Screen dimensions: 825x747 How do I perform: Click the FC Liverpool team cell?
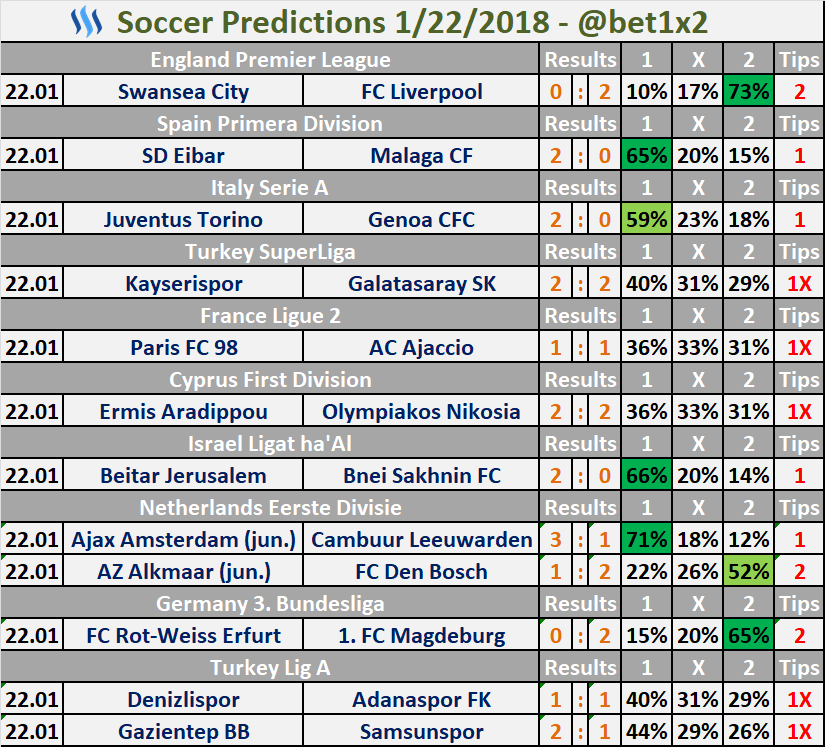pyautogui.click(x=421, y=92)
